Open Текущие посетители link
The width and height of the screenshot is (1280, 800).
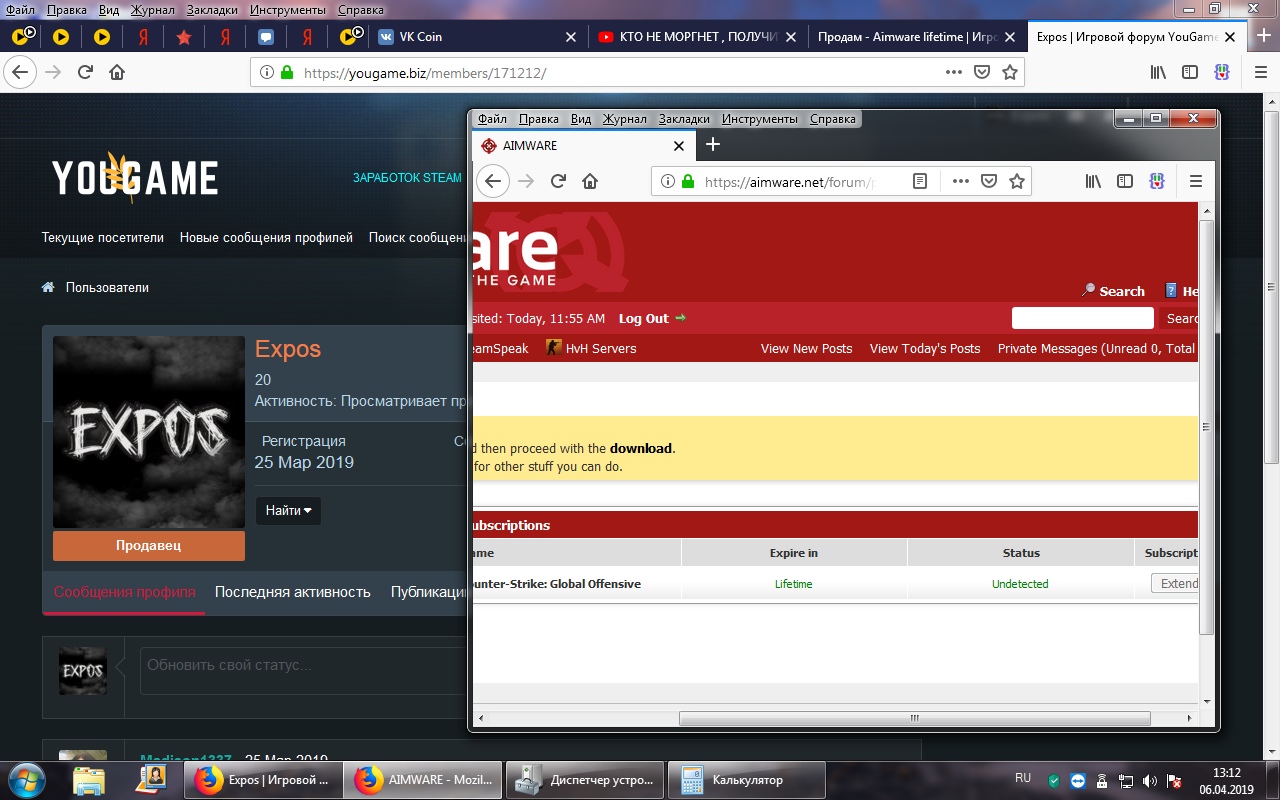click(x=102, y=238)
